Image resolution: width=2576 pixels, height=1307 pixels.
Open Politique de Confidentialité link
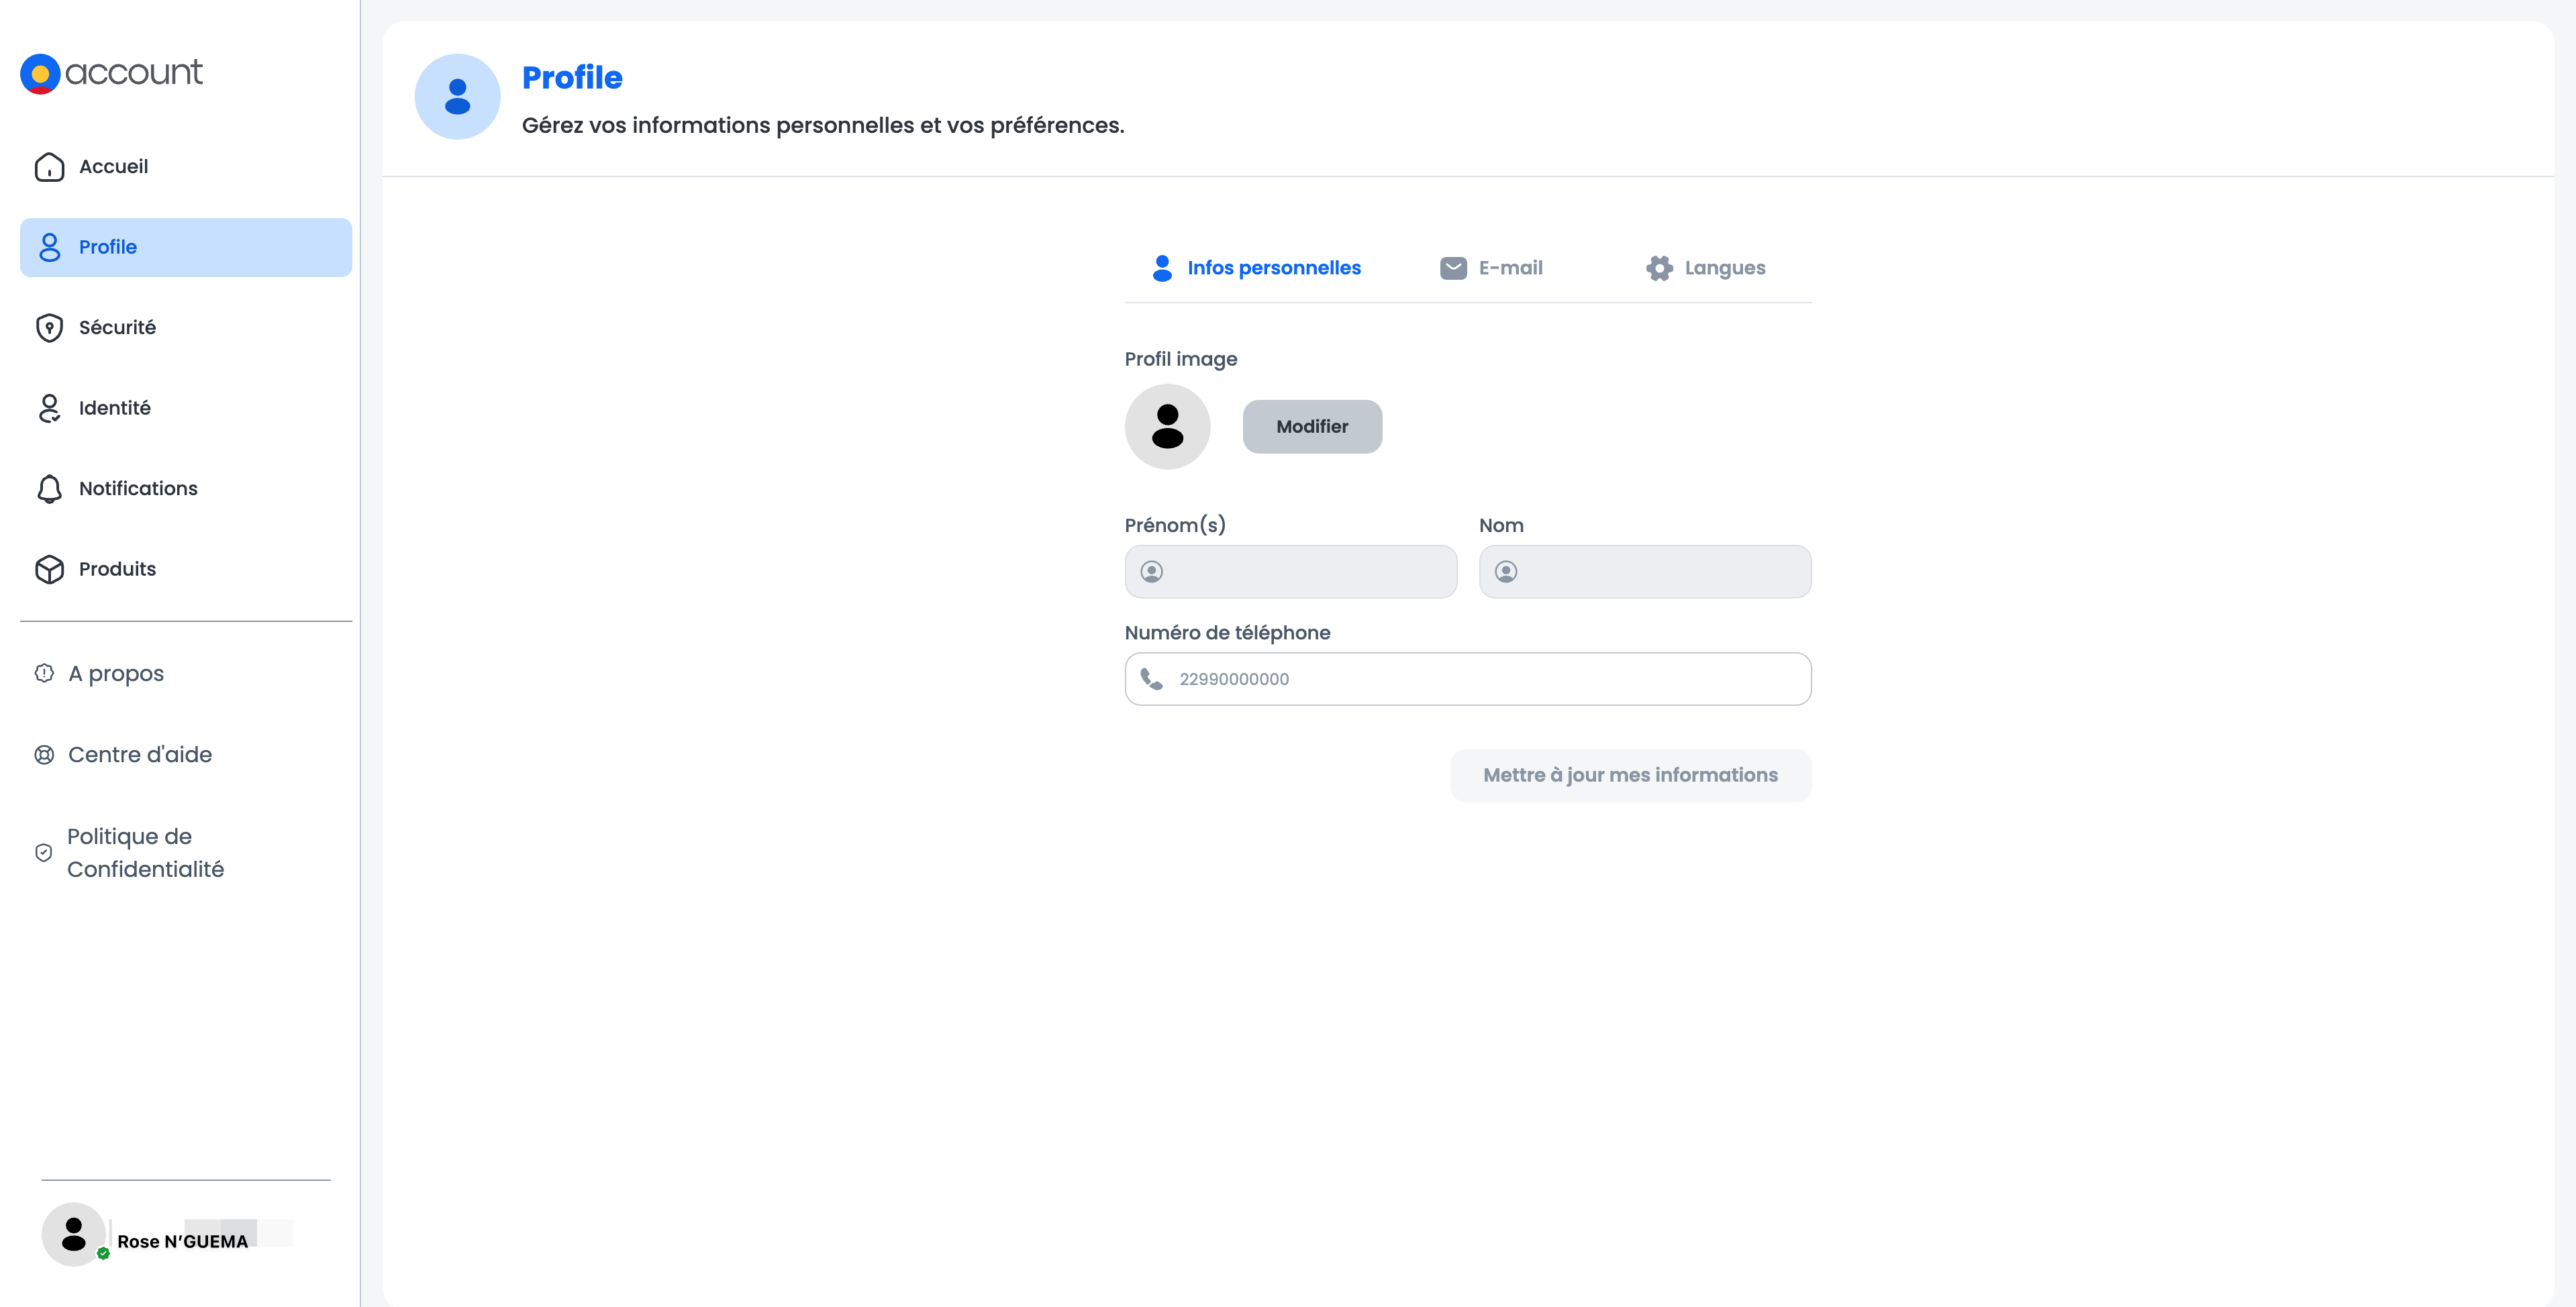(145, 853)
